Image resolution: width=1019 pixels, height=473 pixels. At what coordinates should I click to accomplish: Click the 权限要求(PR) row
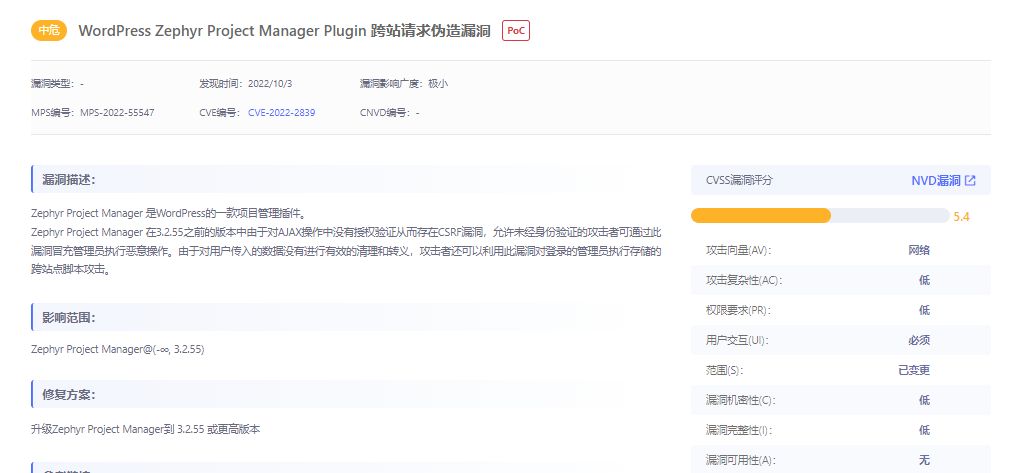tap(841, 310)
